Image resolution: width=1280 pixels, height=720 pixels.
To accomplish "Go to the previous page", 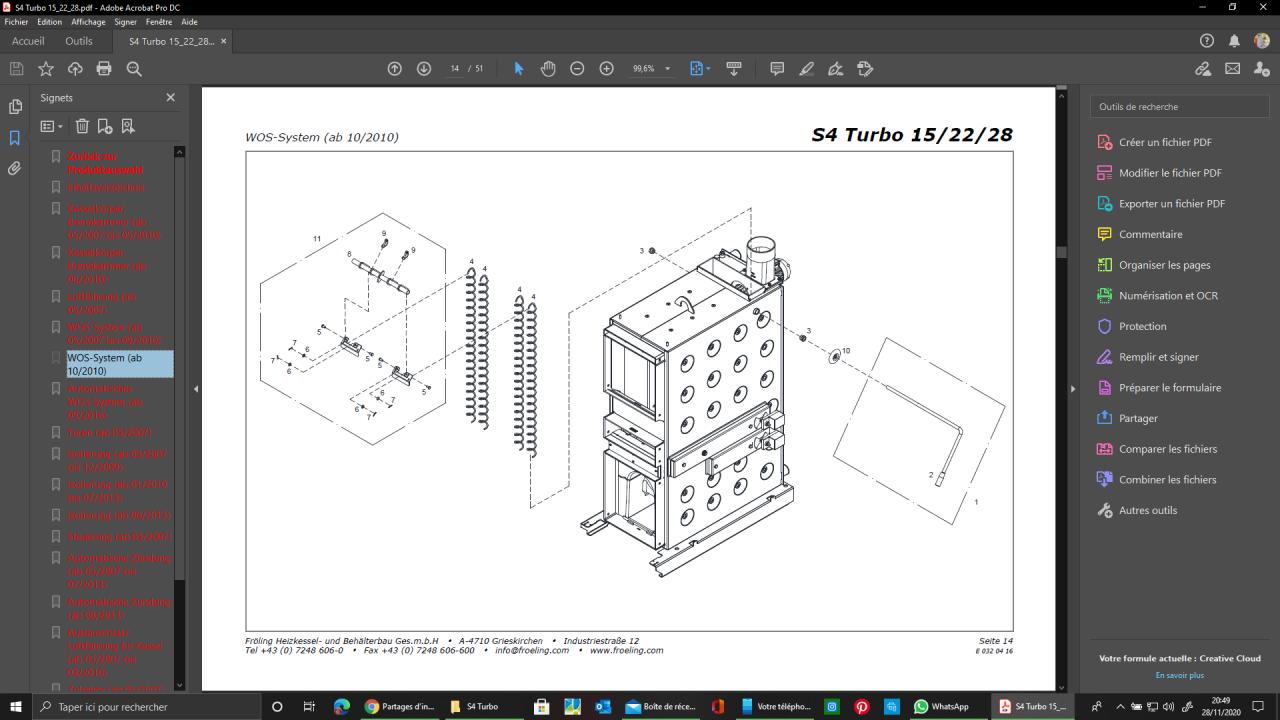I will 394,69.
